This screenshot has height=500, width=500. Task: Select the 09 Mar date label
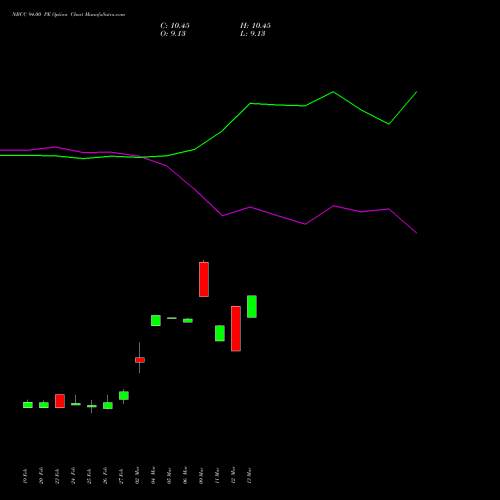pyautogui.click(x=201, y=476)
